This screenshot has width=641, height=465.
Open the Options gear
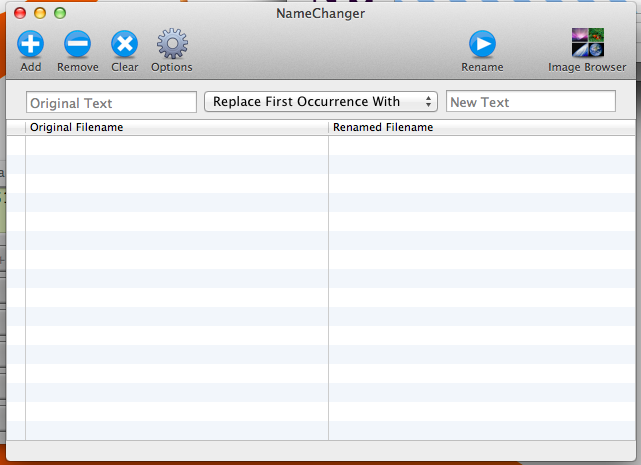tap(171, 44)
